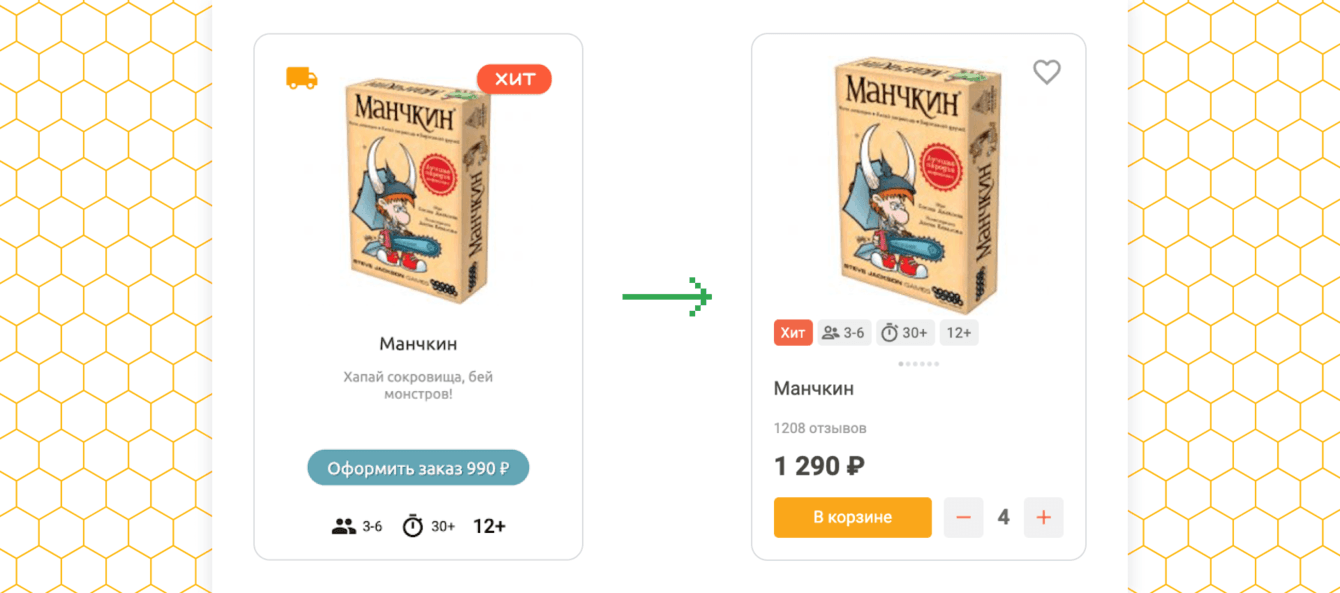
Task: Click the black stopwatch icon beside 30+
Action: (412, 526)
